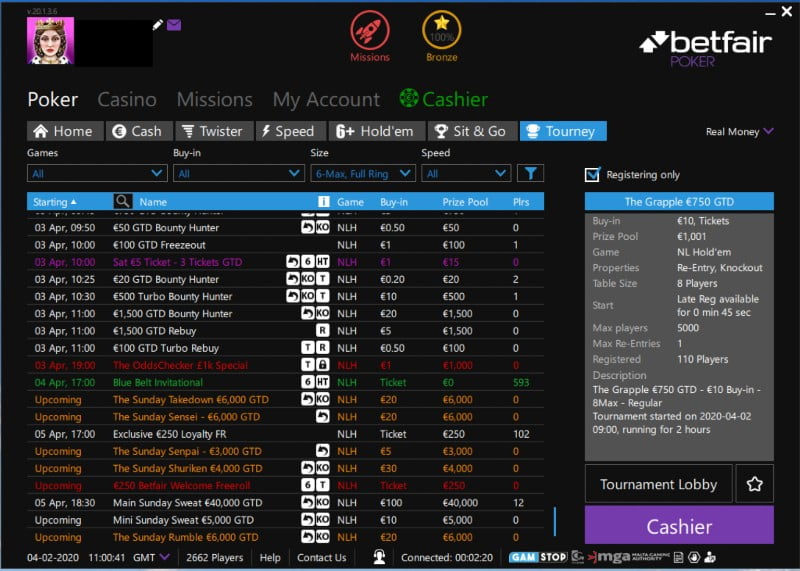The height and width of the screenshot is (571, 800).
Task: Expand the Size dropdown showing 6-Max, Full Ring
Action: (363, 173)
